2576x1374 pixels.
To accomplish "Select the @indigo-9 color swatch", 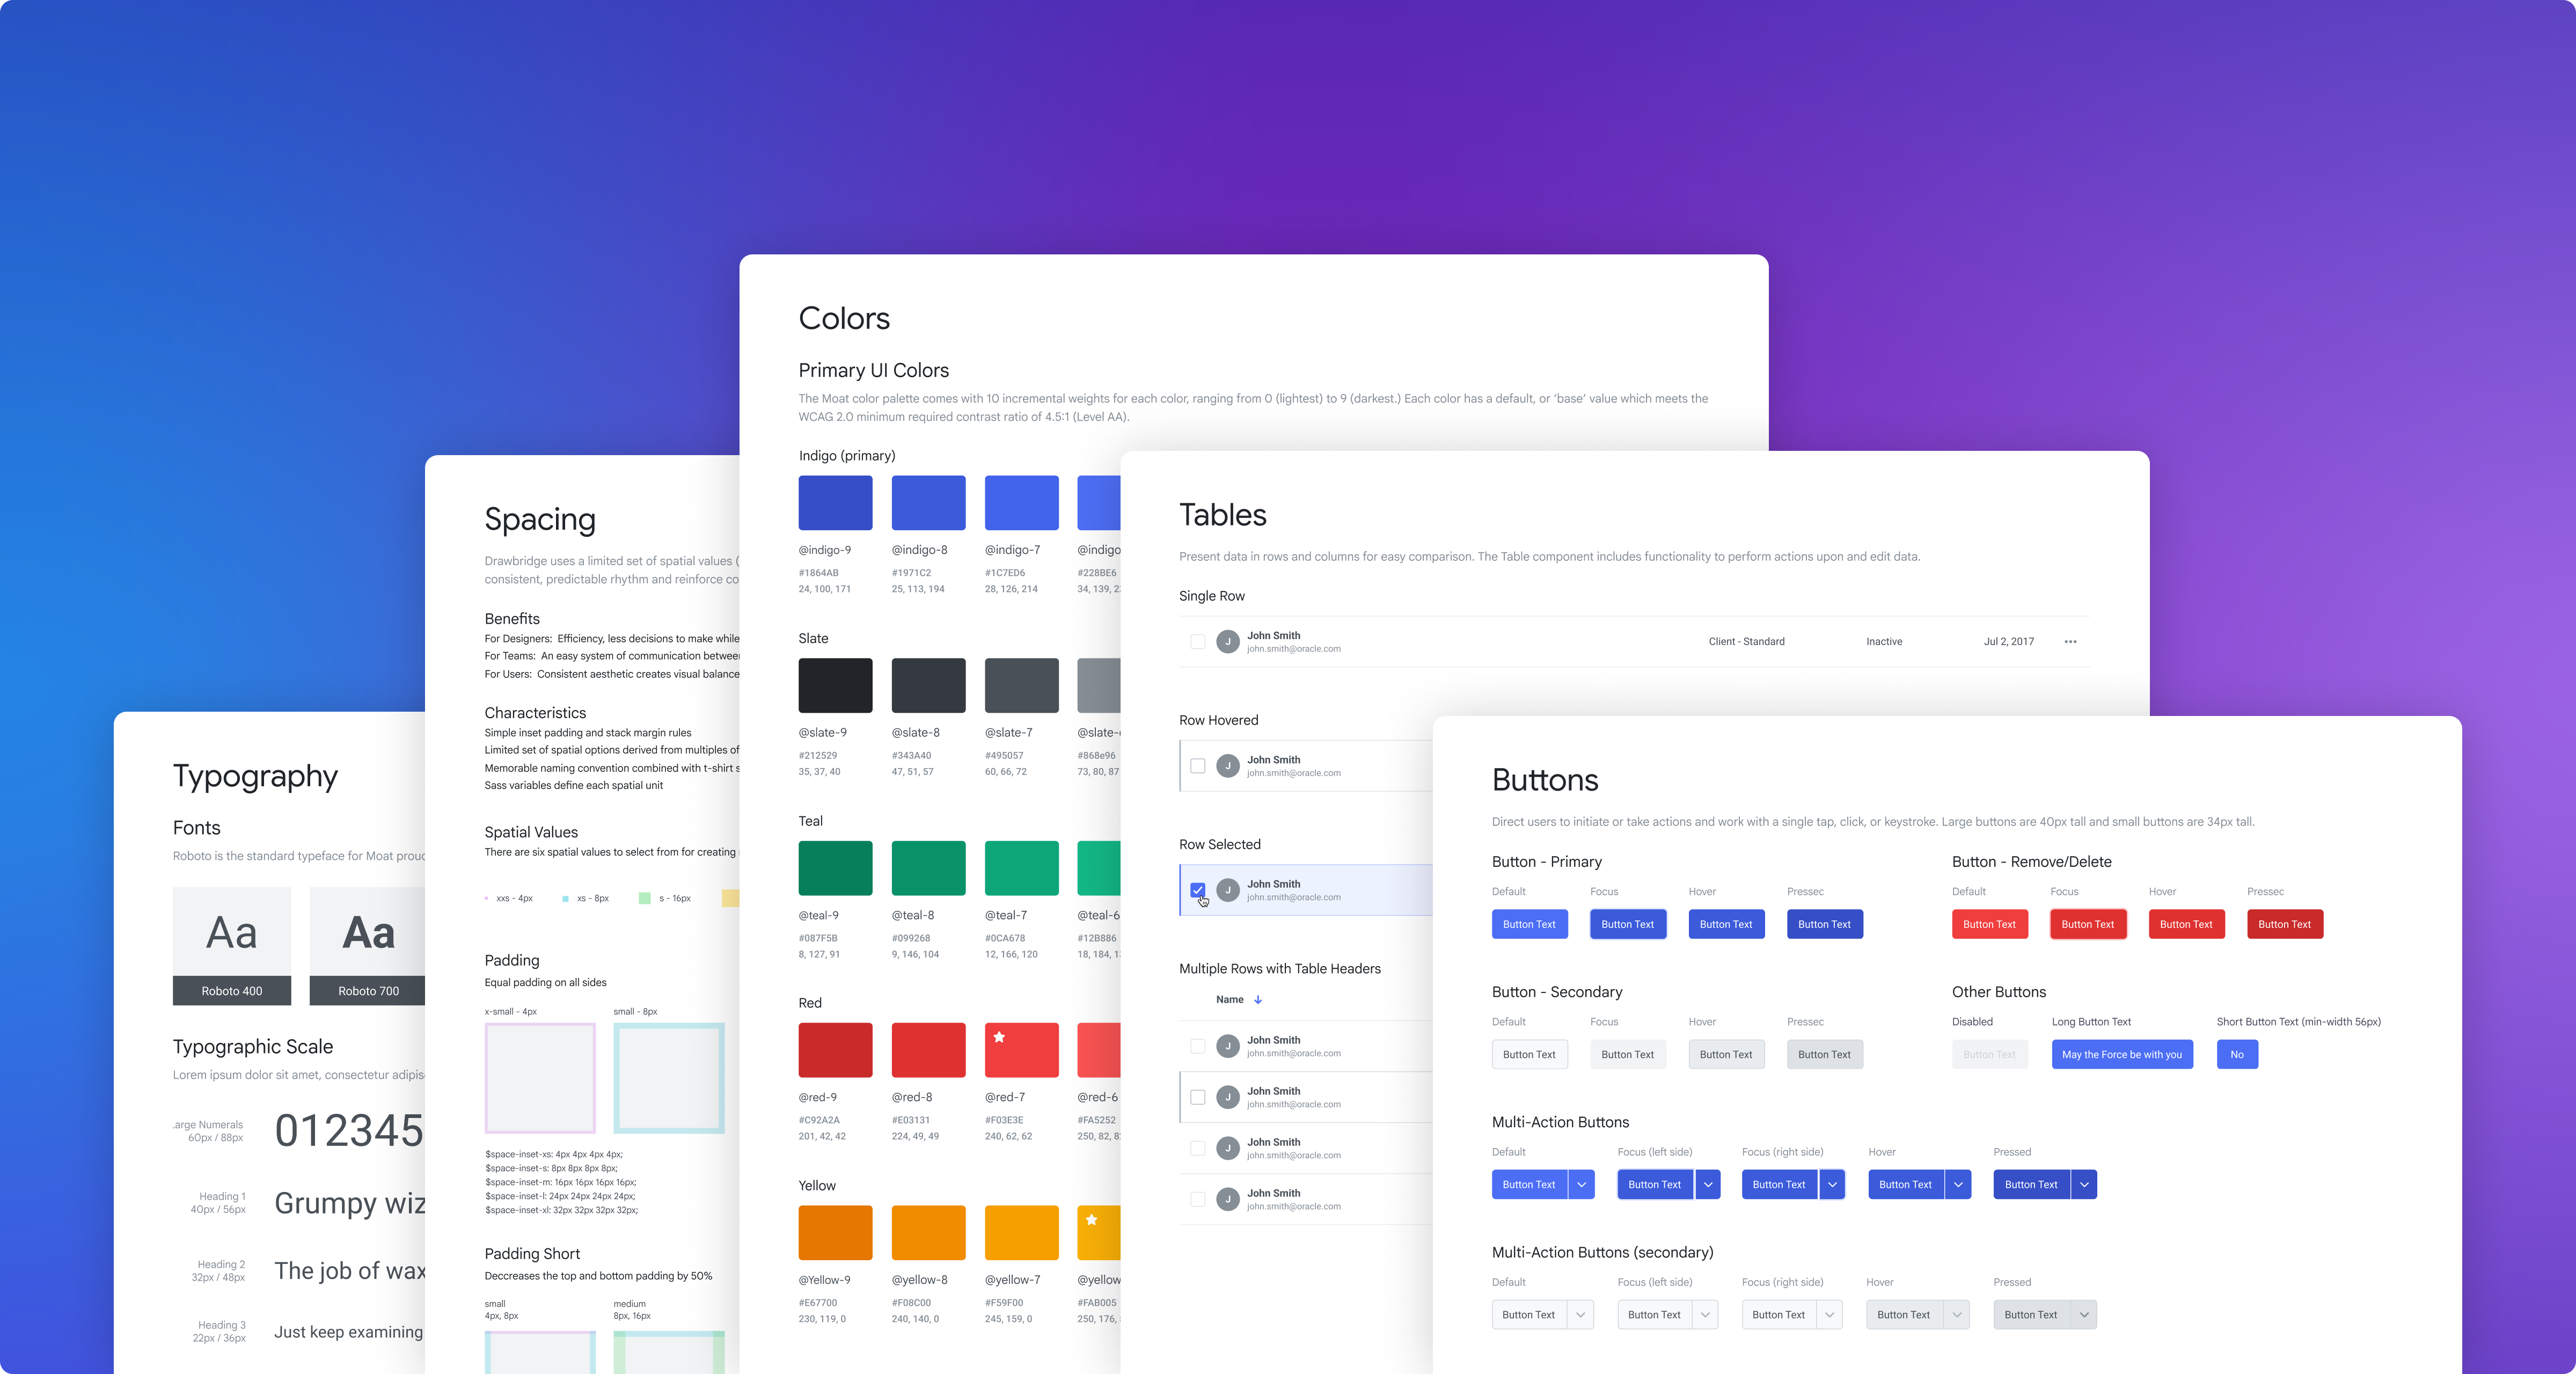I will click(835, 503).
